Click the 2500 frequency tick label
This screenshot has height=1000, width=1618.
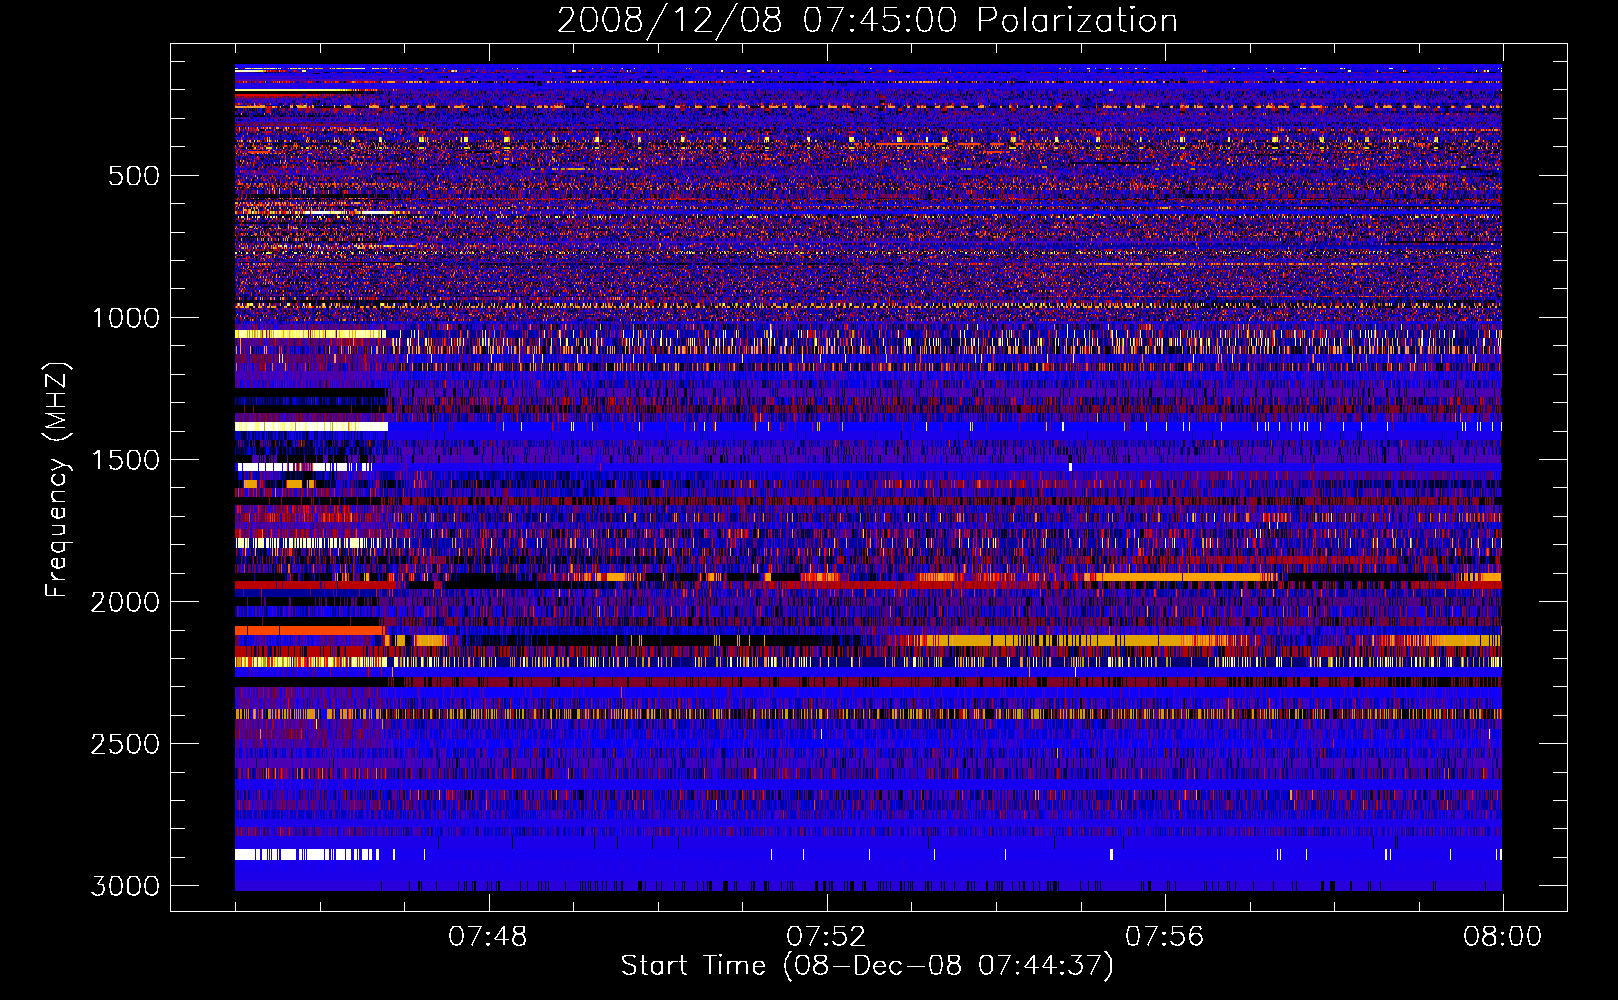125,744
